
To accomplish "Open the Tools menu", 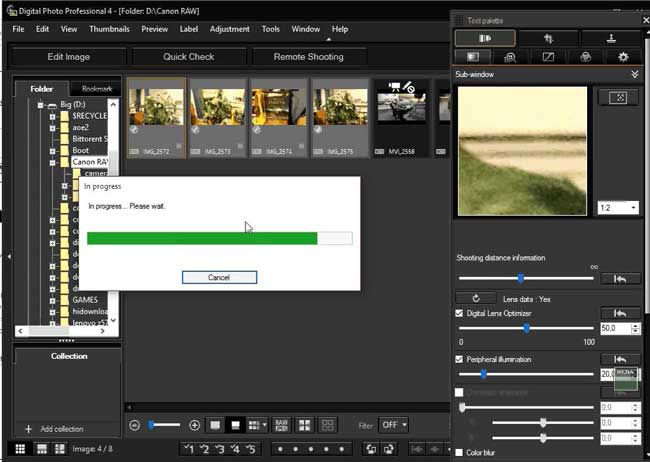I will pos(271,29).
